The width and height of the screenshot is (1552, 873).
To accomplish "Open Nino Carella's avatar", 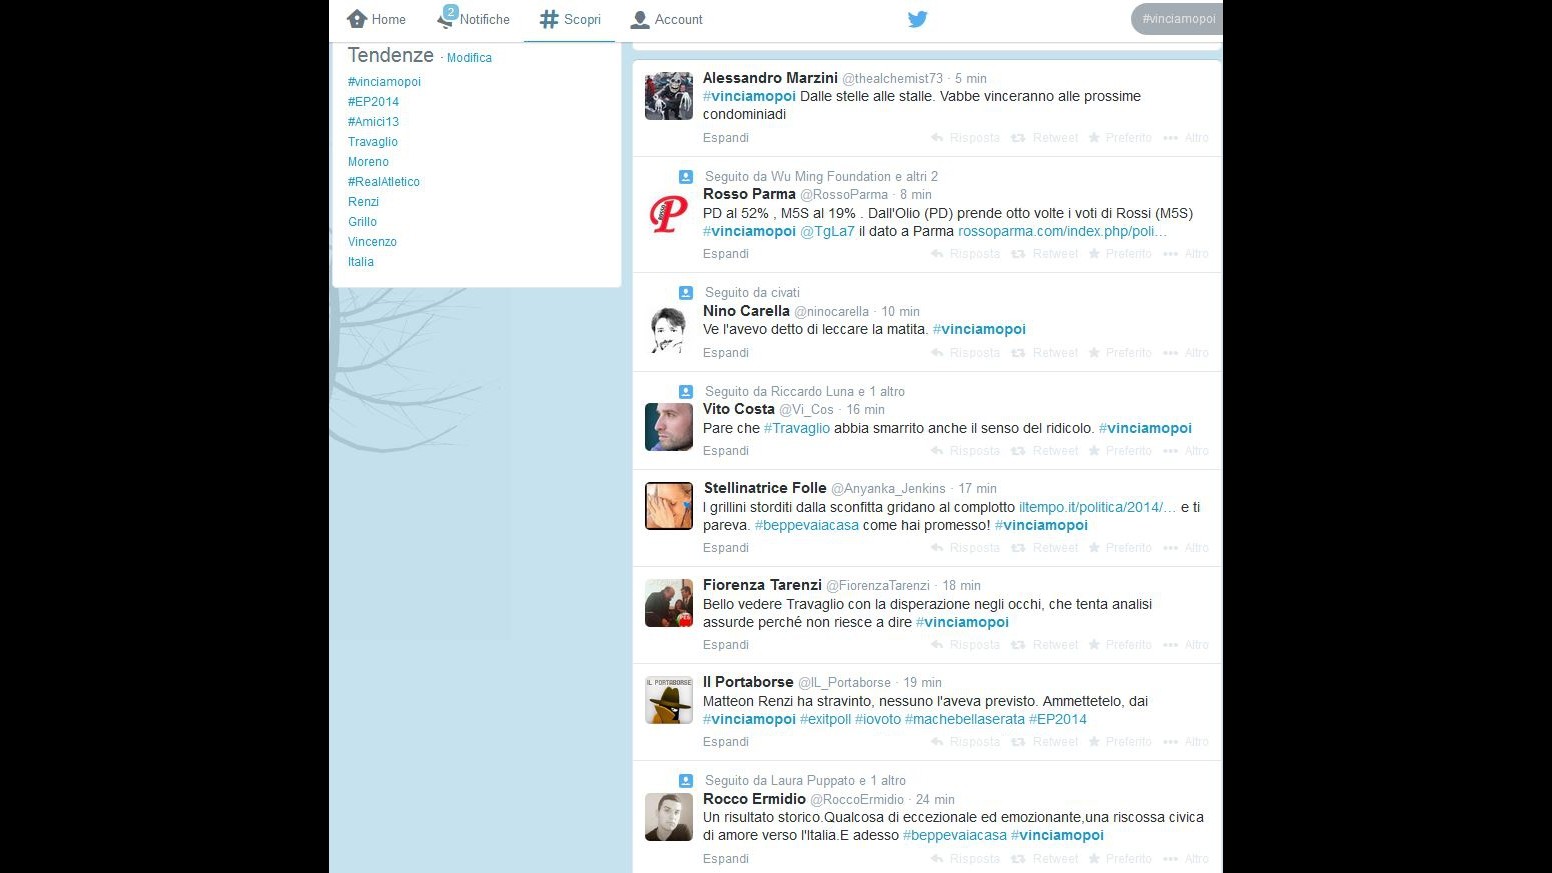I will point(669,330).
